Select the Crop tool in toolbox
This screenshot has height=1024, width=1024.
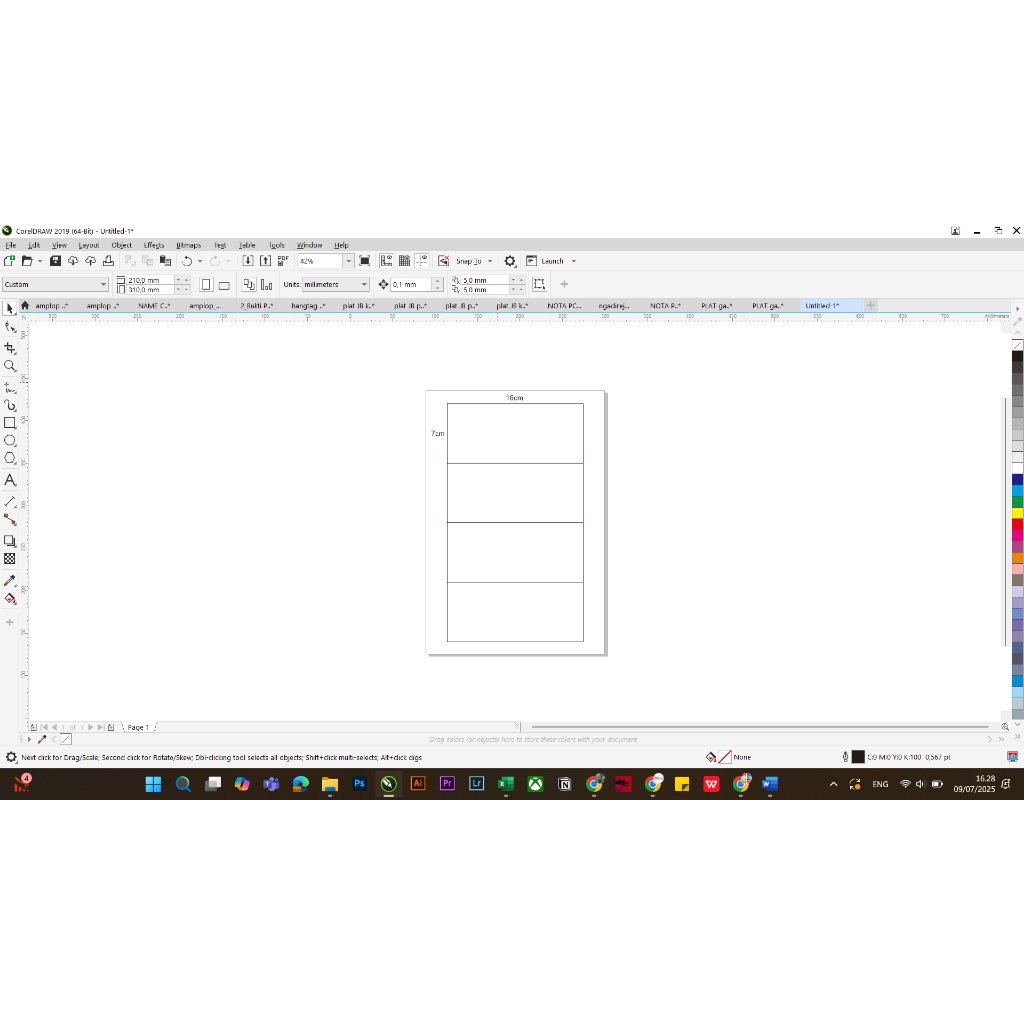[x=10, y=348]
